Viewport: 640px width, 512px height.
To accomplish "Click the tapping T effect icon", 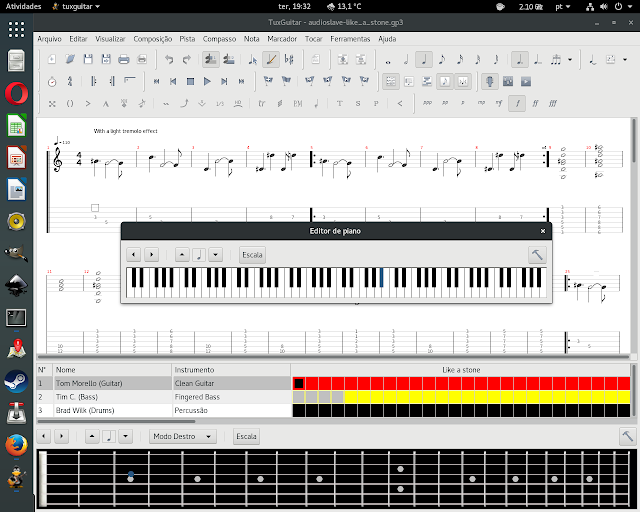I will [x=340, y=104].
